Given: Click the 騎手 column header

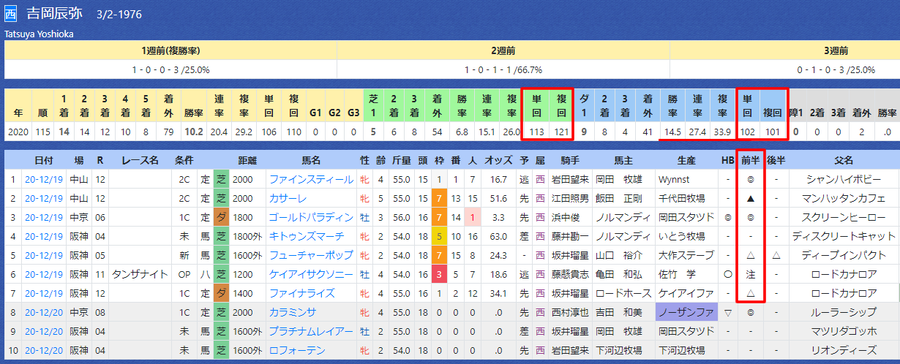Looking at the screenshot, I should (x=570, y=160).
